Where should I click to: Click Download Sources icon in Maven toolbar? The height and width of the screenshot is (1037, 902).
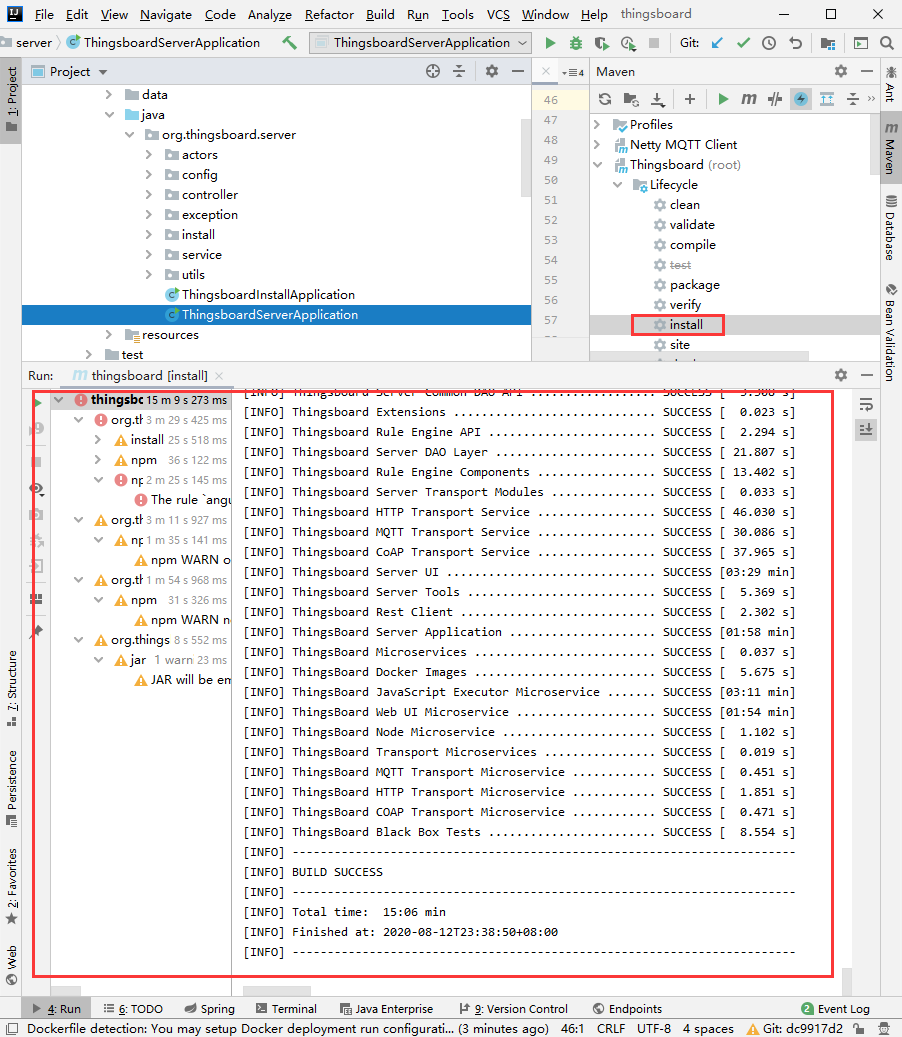coord(658,99)
